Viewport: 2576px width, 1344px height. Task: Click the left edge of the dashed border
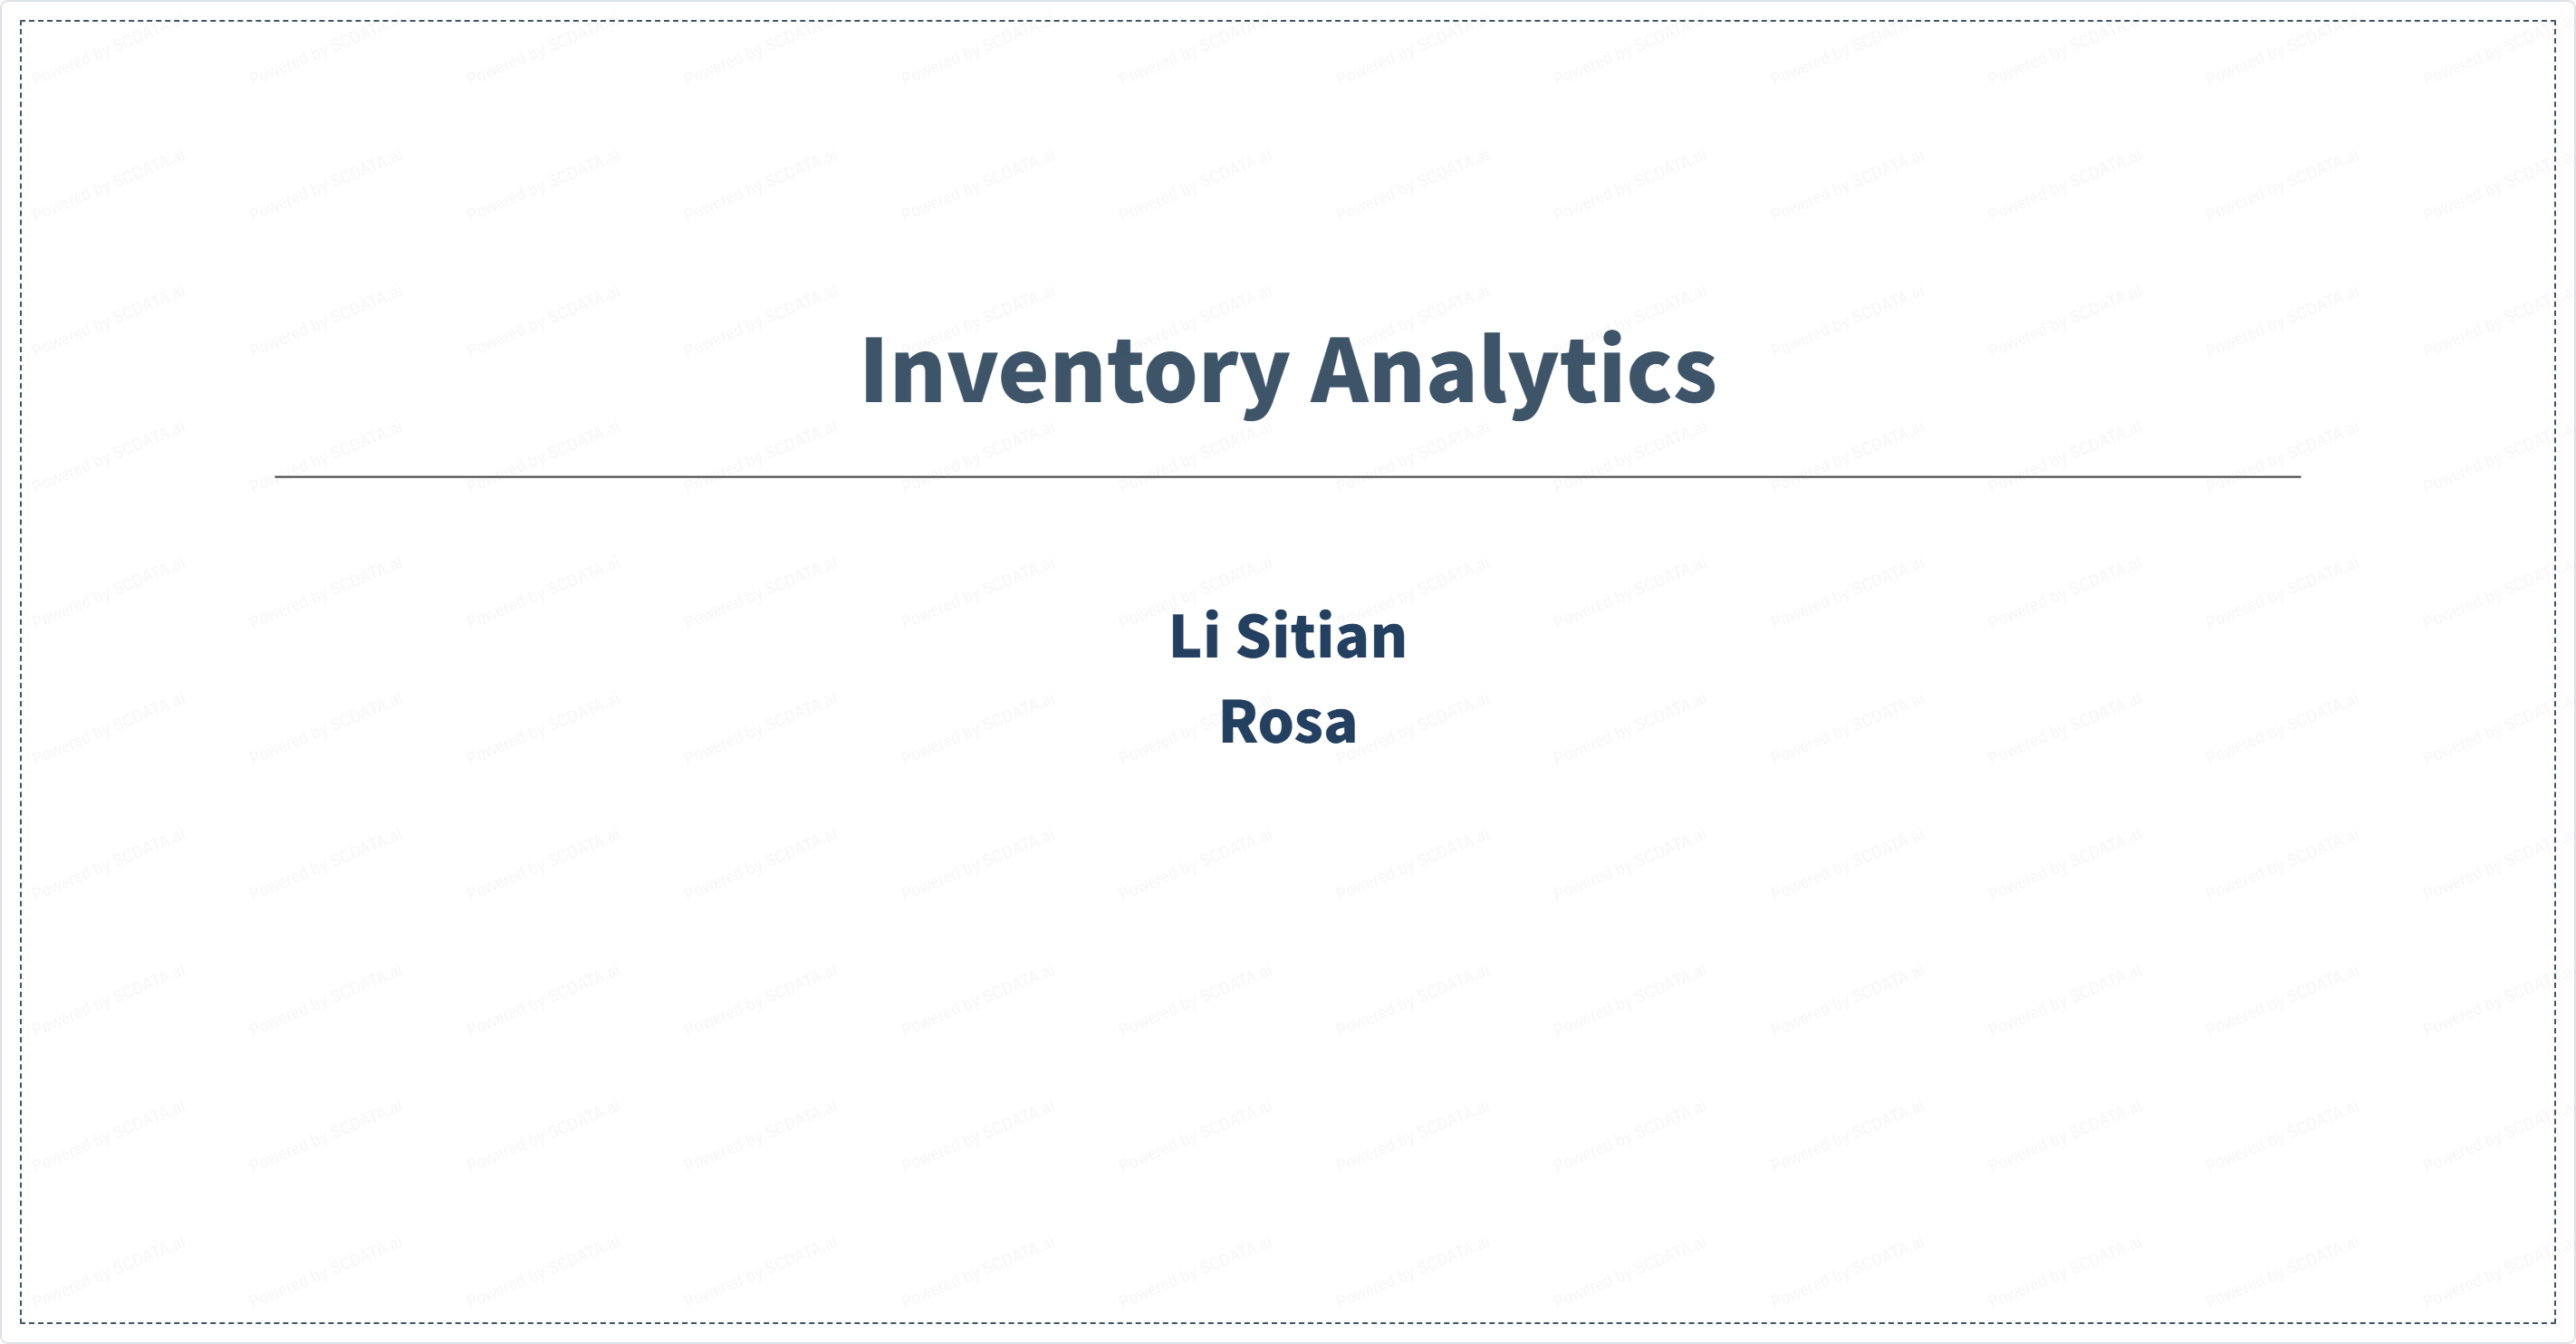tap(21, 672)
